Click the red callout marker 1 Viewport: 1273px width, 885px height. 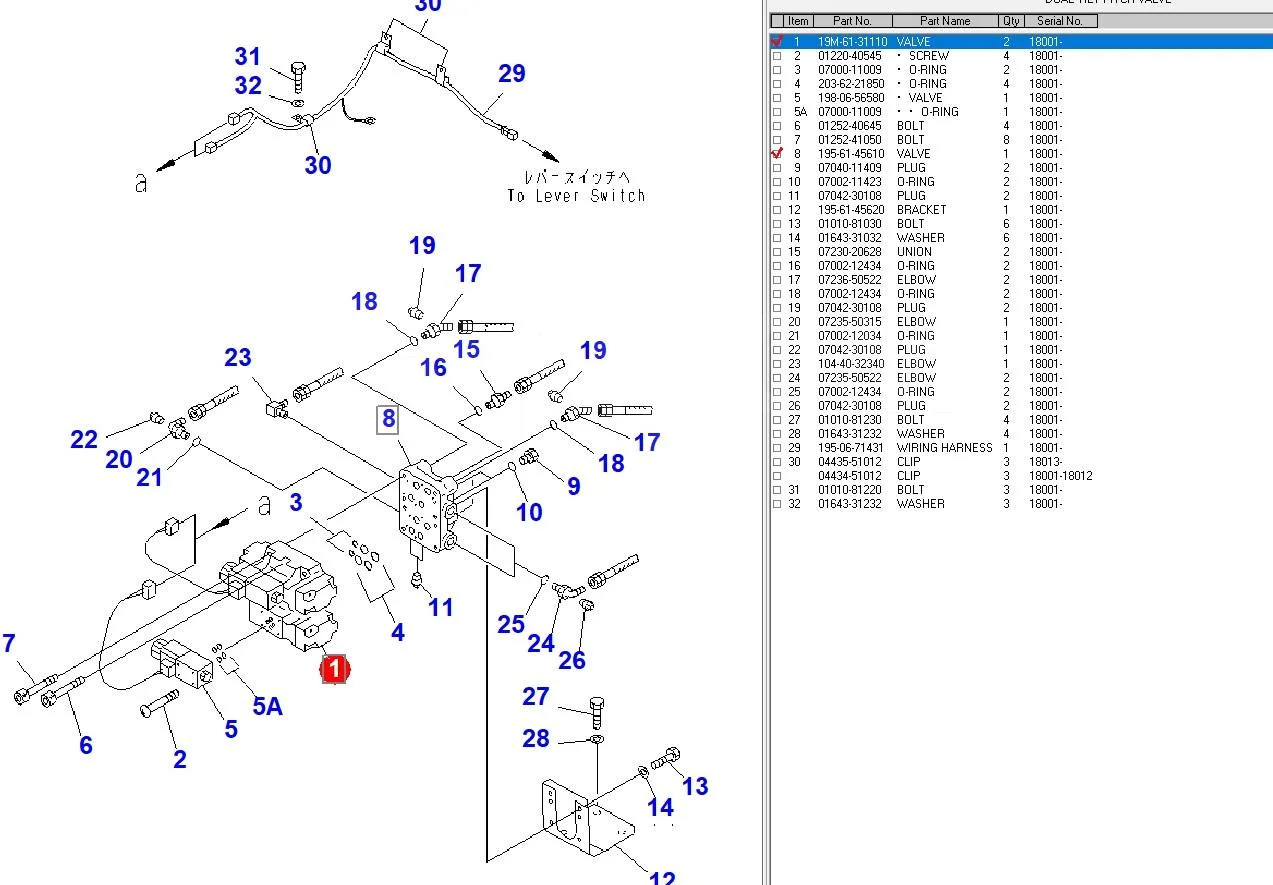(x=334, y=669)
